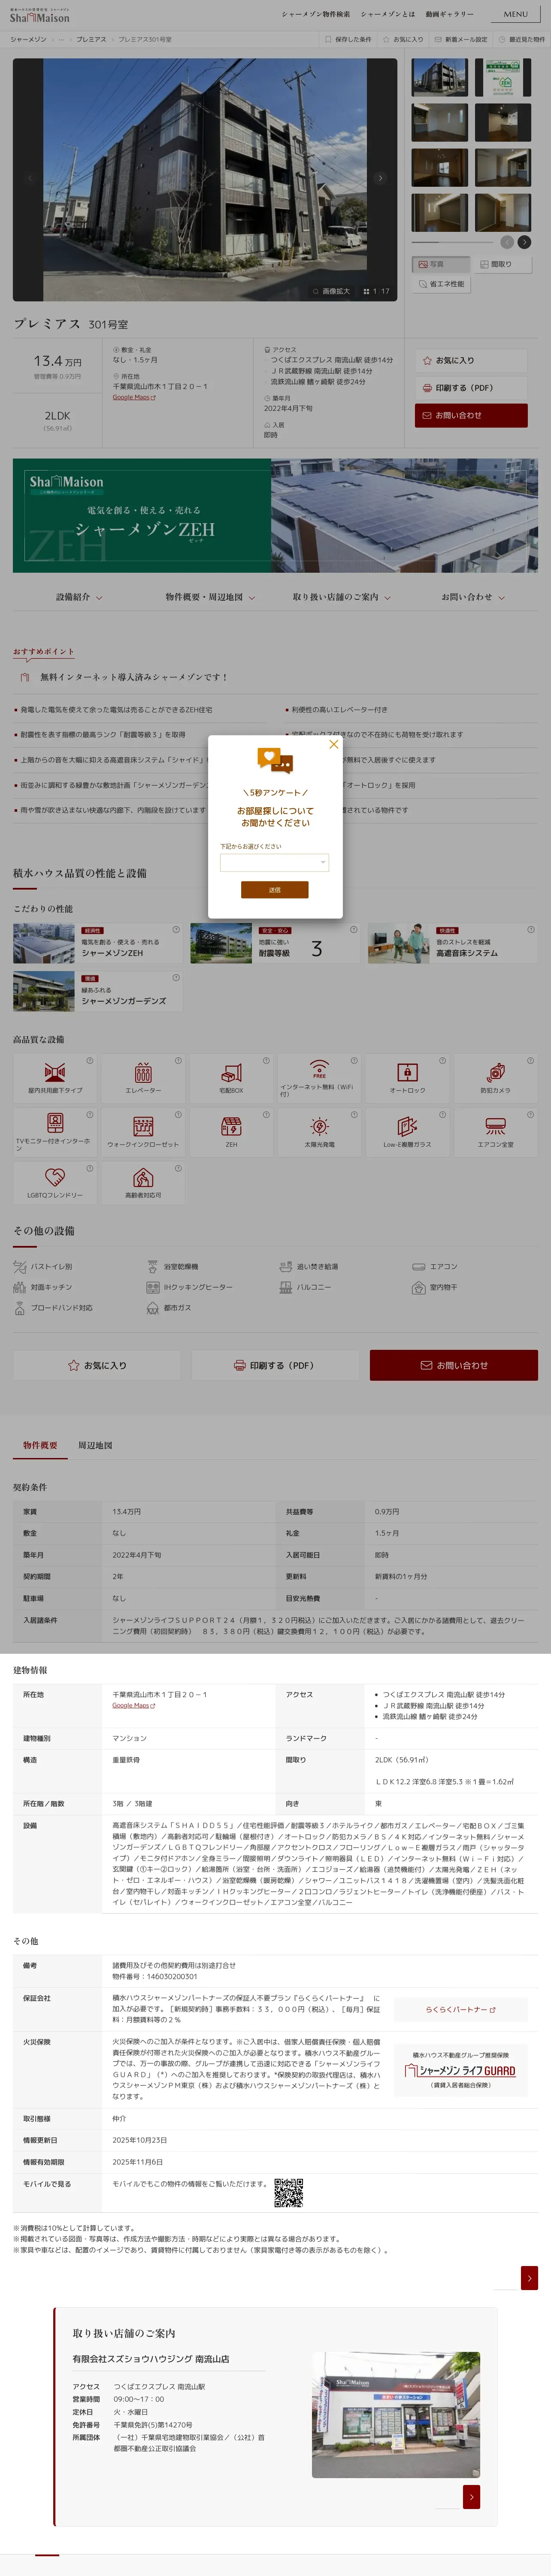Image resolution: width=551 pixels, height=2576 pixels.
Task: Click the 宅配BOX equipment icon
Action: 231,1078
